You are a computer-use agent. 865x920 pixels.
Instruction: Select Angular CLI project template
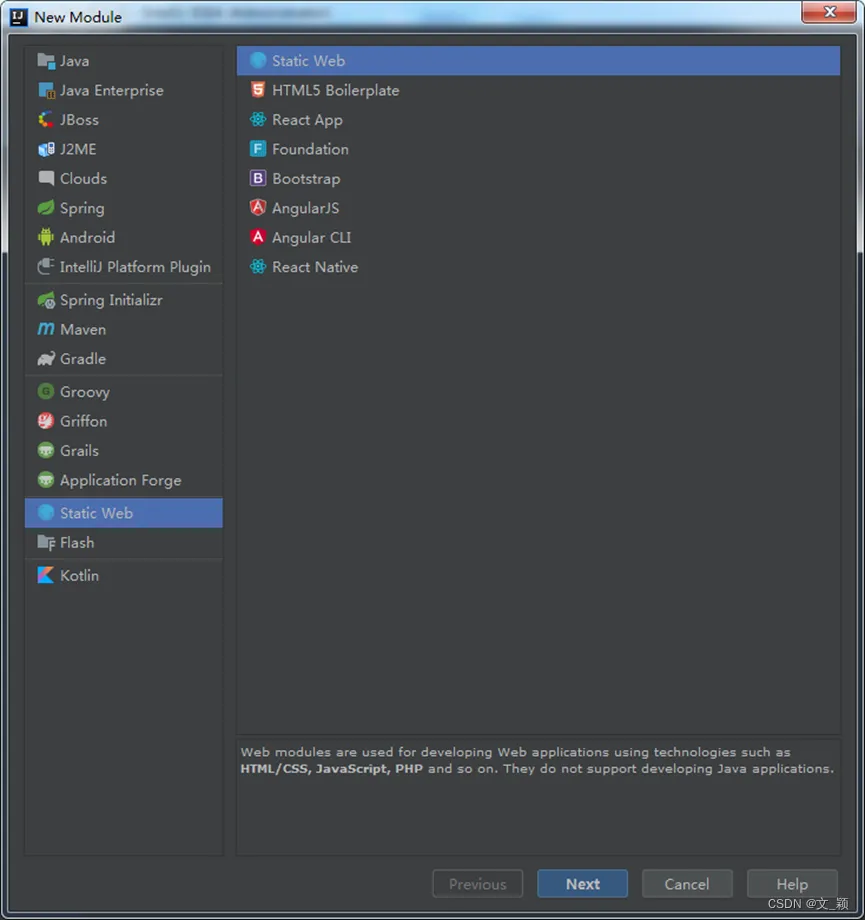coord(311,238)
